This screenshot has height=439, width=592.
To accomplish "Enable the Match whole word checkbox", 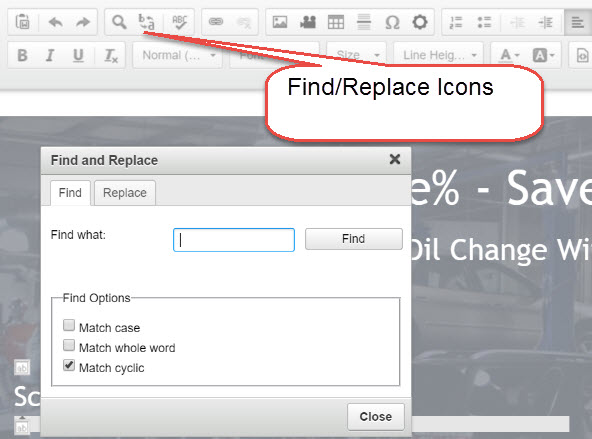I will (x=69, y=345).
